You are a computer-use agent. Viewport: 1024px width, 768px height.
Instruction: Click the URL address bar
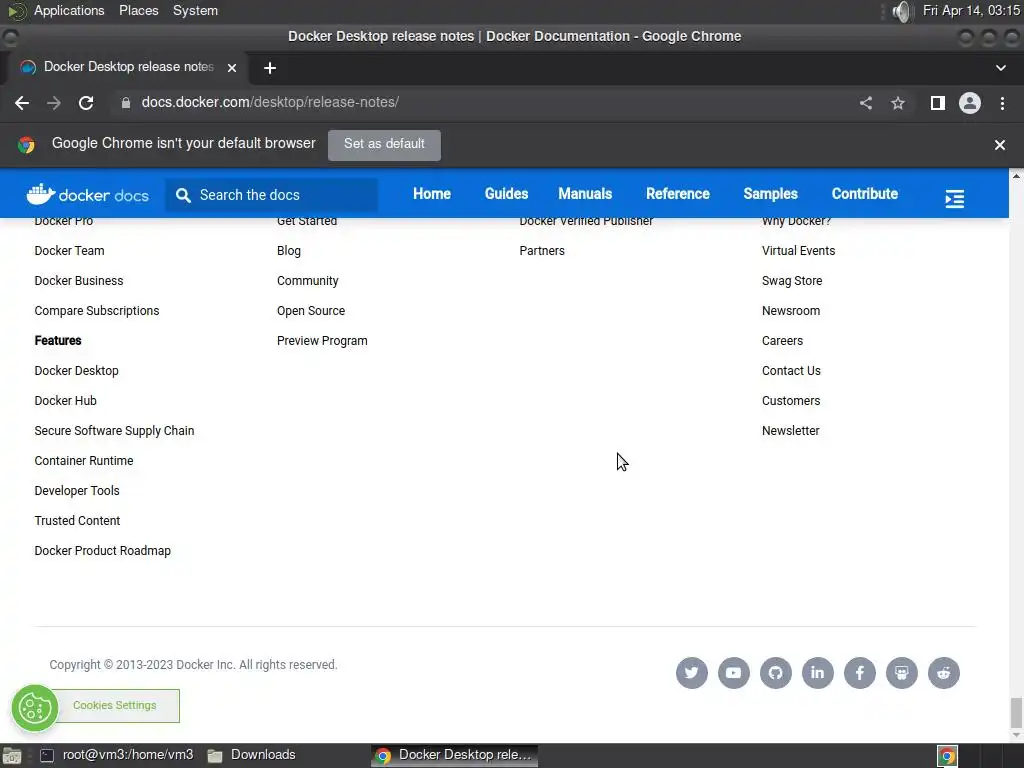(x=483, y=103)
